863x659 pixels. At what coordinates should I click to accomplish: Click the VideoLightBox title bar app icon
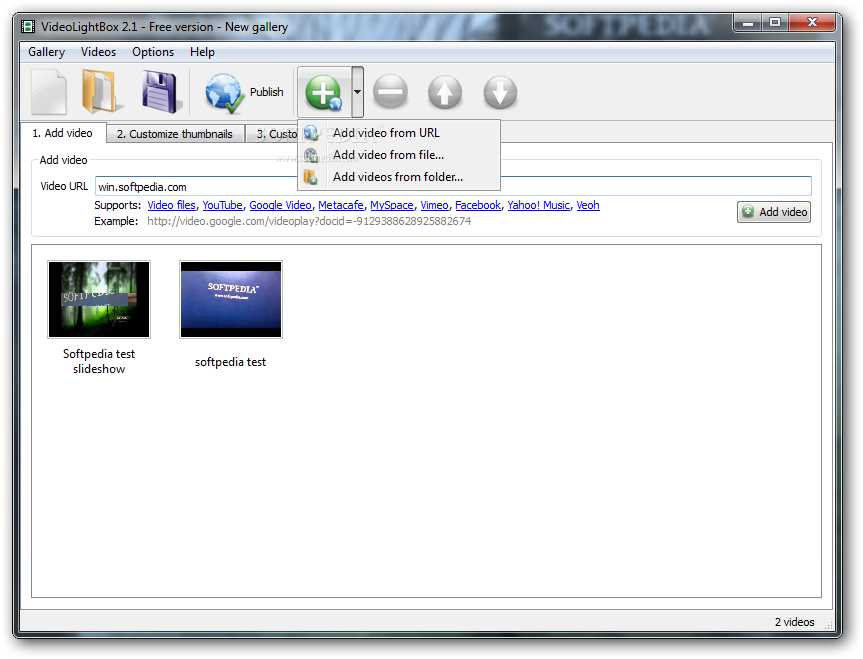(x=28, y=26)
